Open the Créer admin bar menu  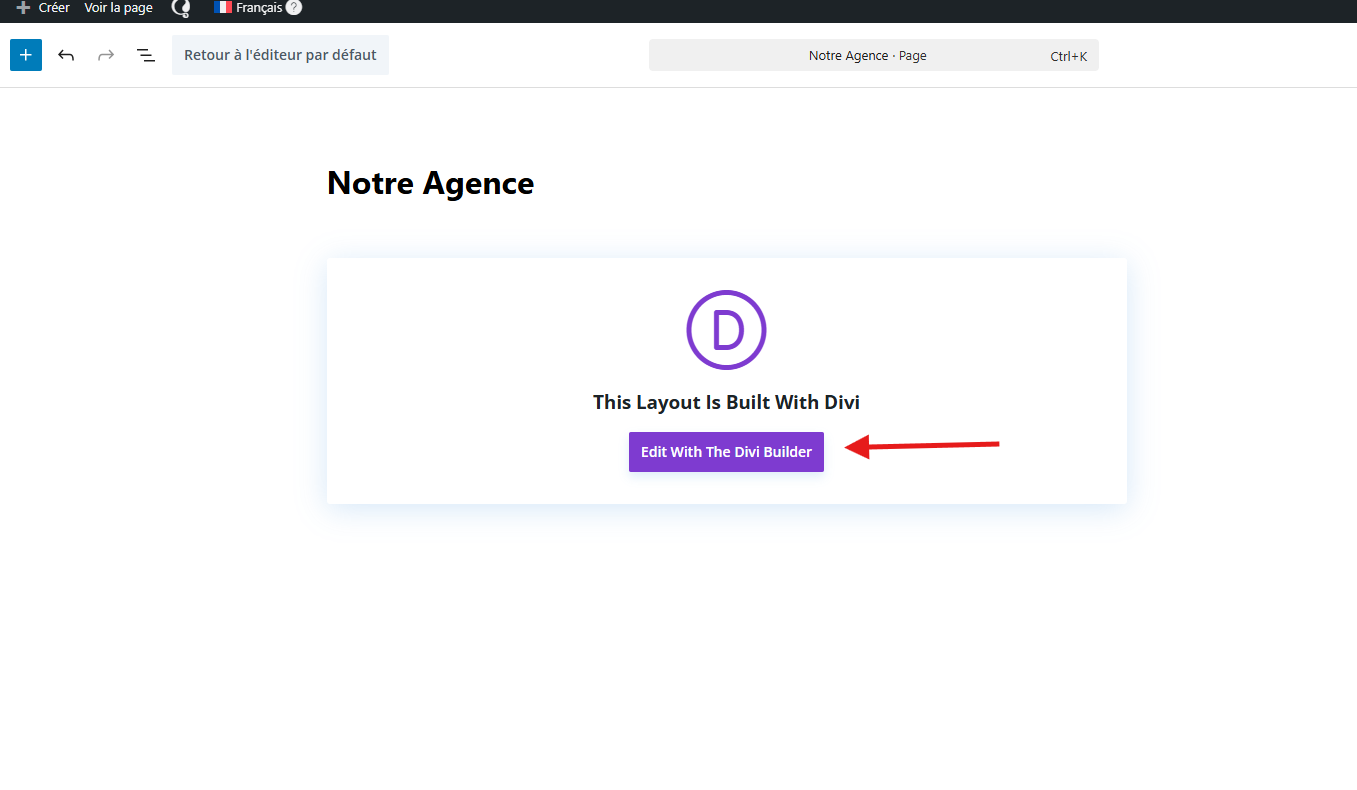pos(54,8)
